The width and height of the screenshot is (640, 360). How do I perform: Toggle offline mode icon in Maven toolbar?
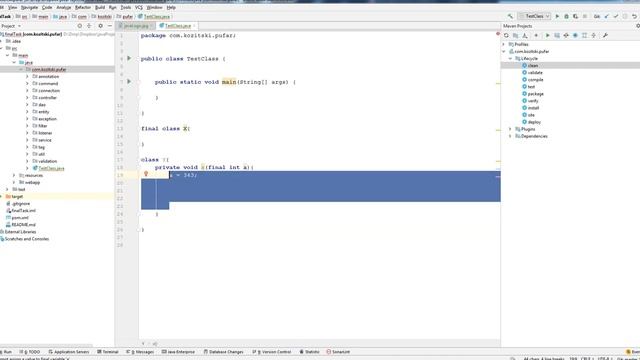[566, 36]
